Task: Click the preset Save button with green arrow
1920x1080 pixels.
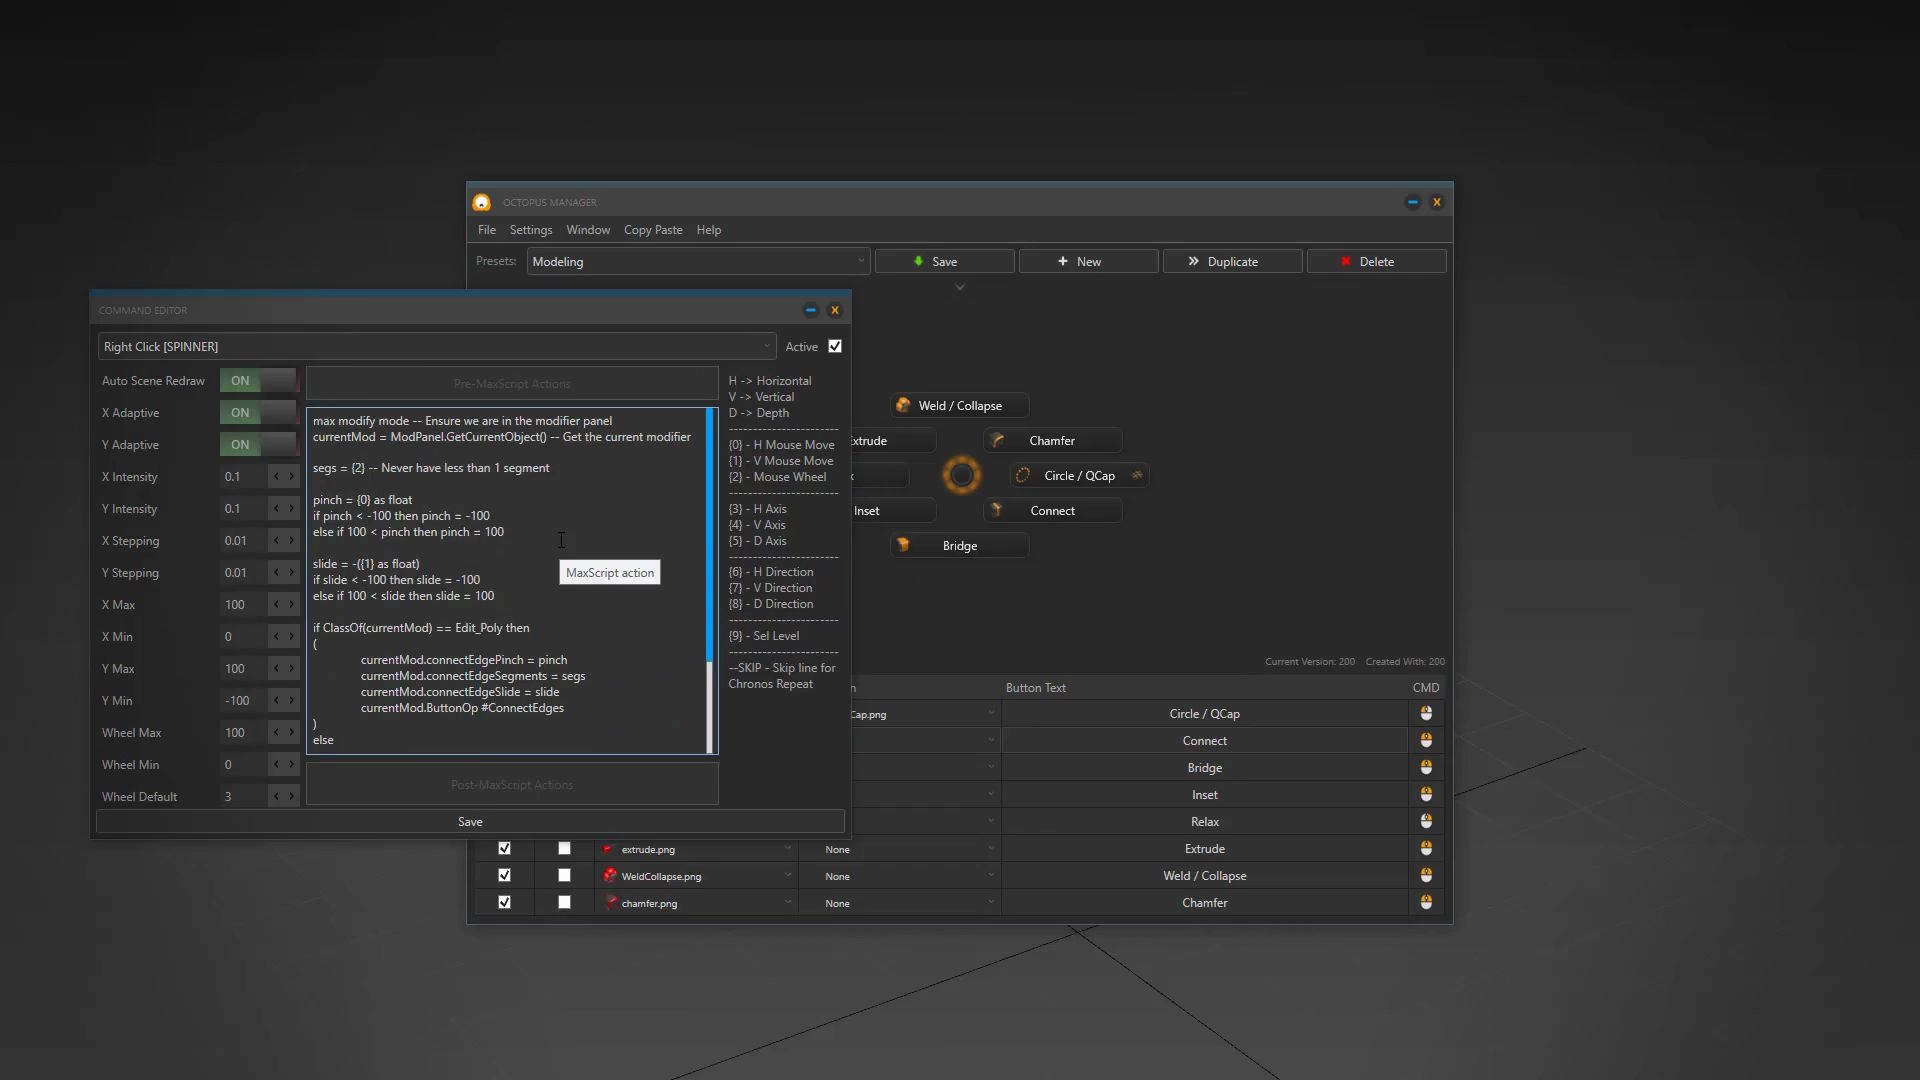Action: pyautogui.click(x=945, y=261)
